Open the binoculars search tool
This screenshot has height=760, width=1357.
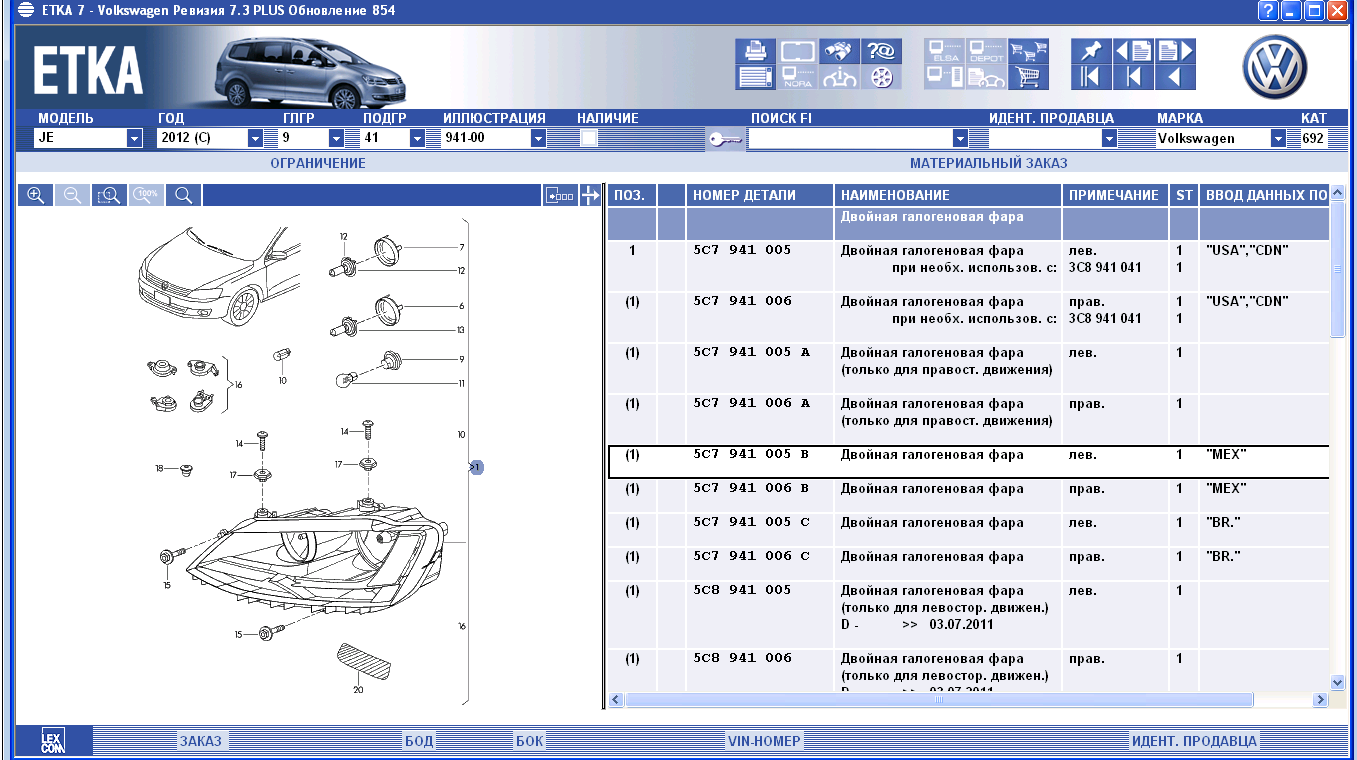(x=840, y=51)
